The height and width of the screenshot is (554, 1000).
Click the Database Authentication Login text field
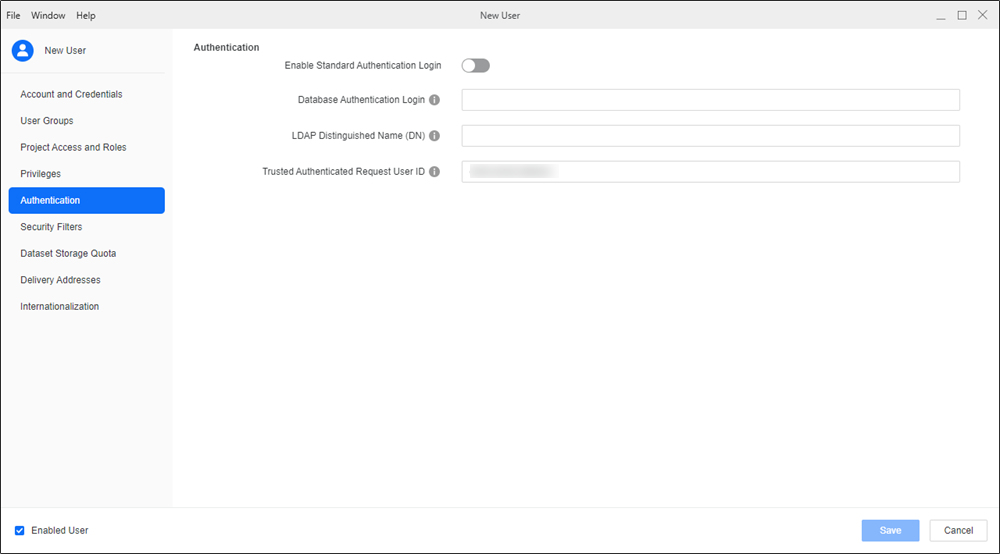[710, 100]
